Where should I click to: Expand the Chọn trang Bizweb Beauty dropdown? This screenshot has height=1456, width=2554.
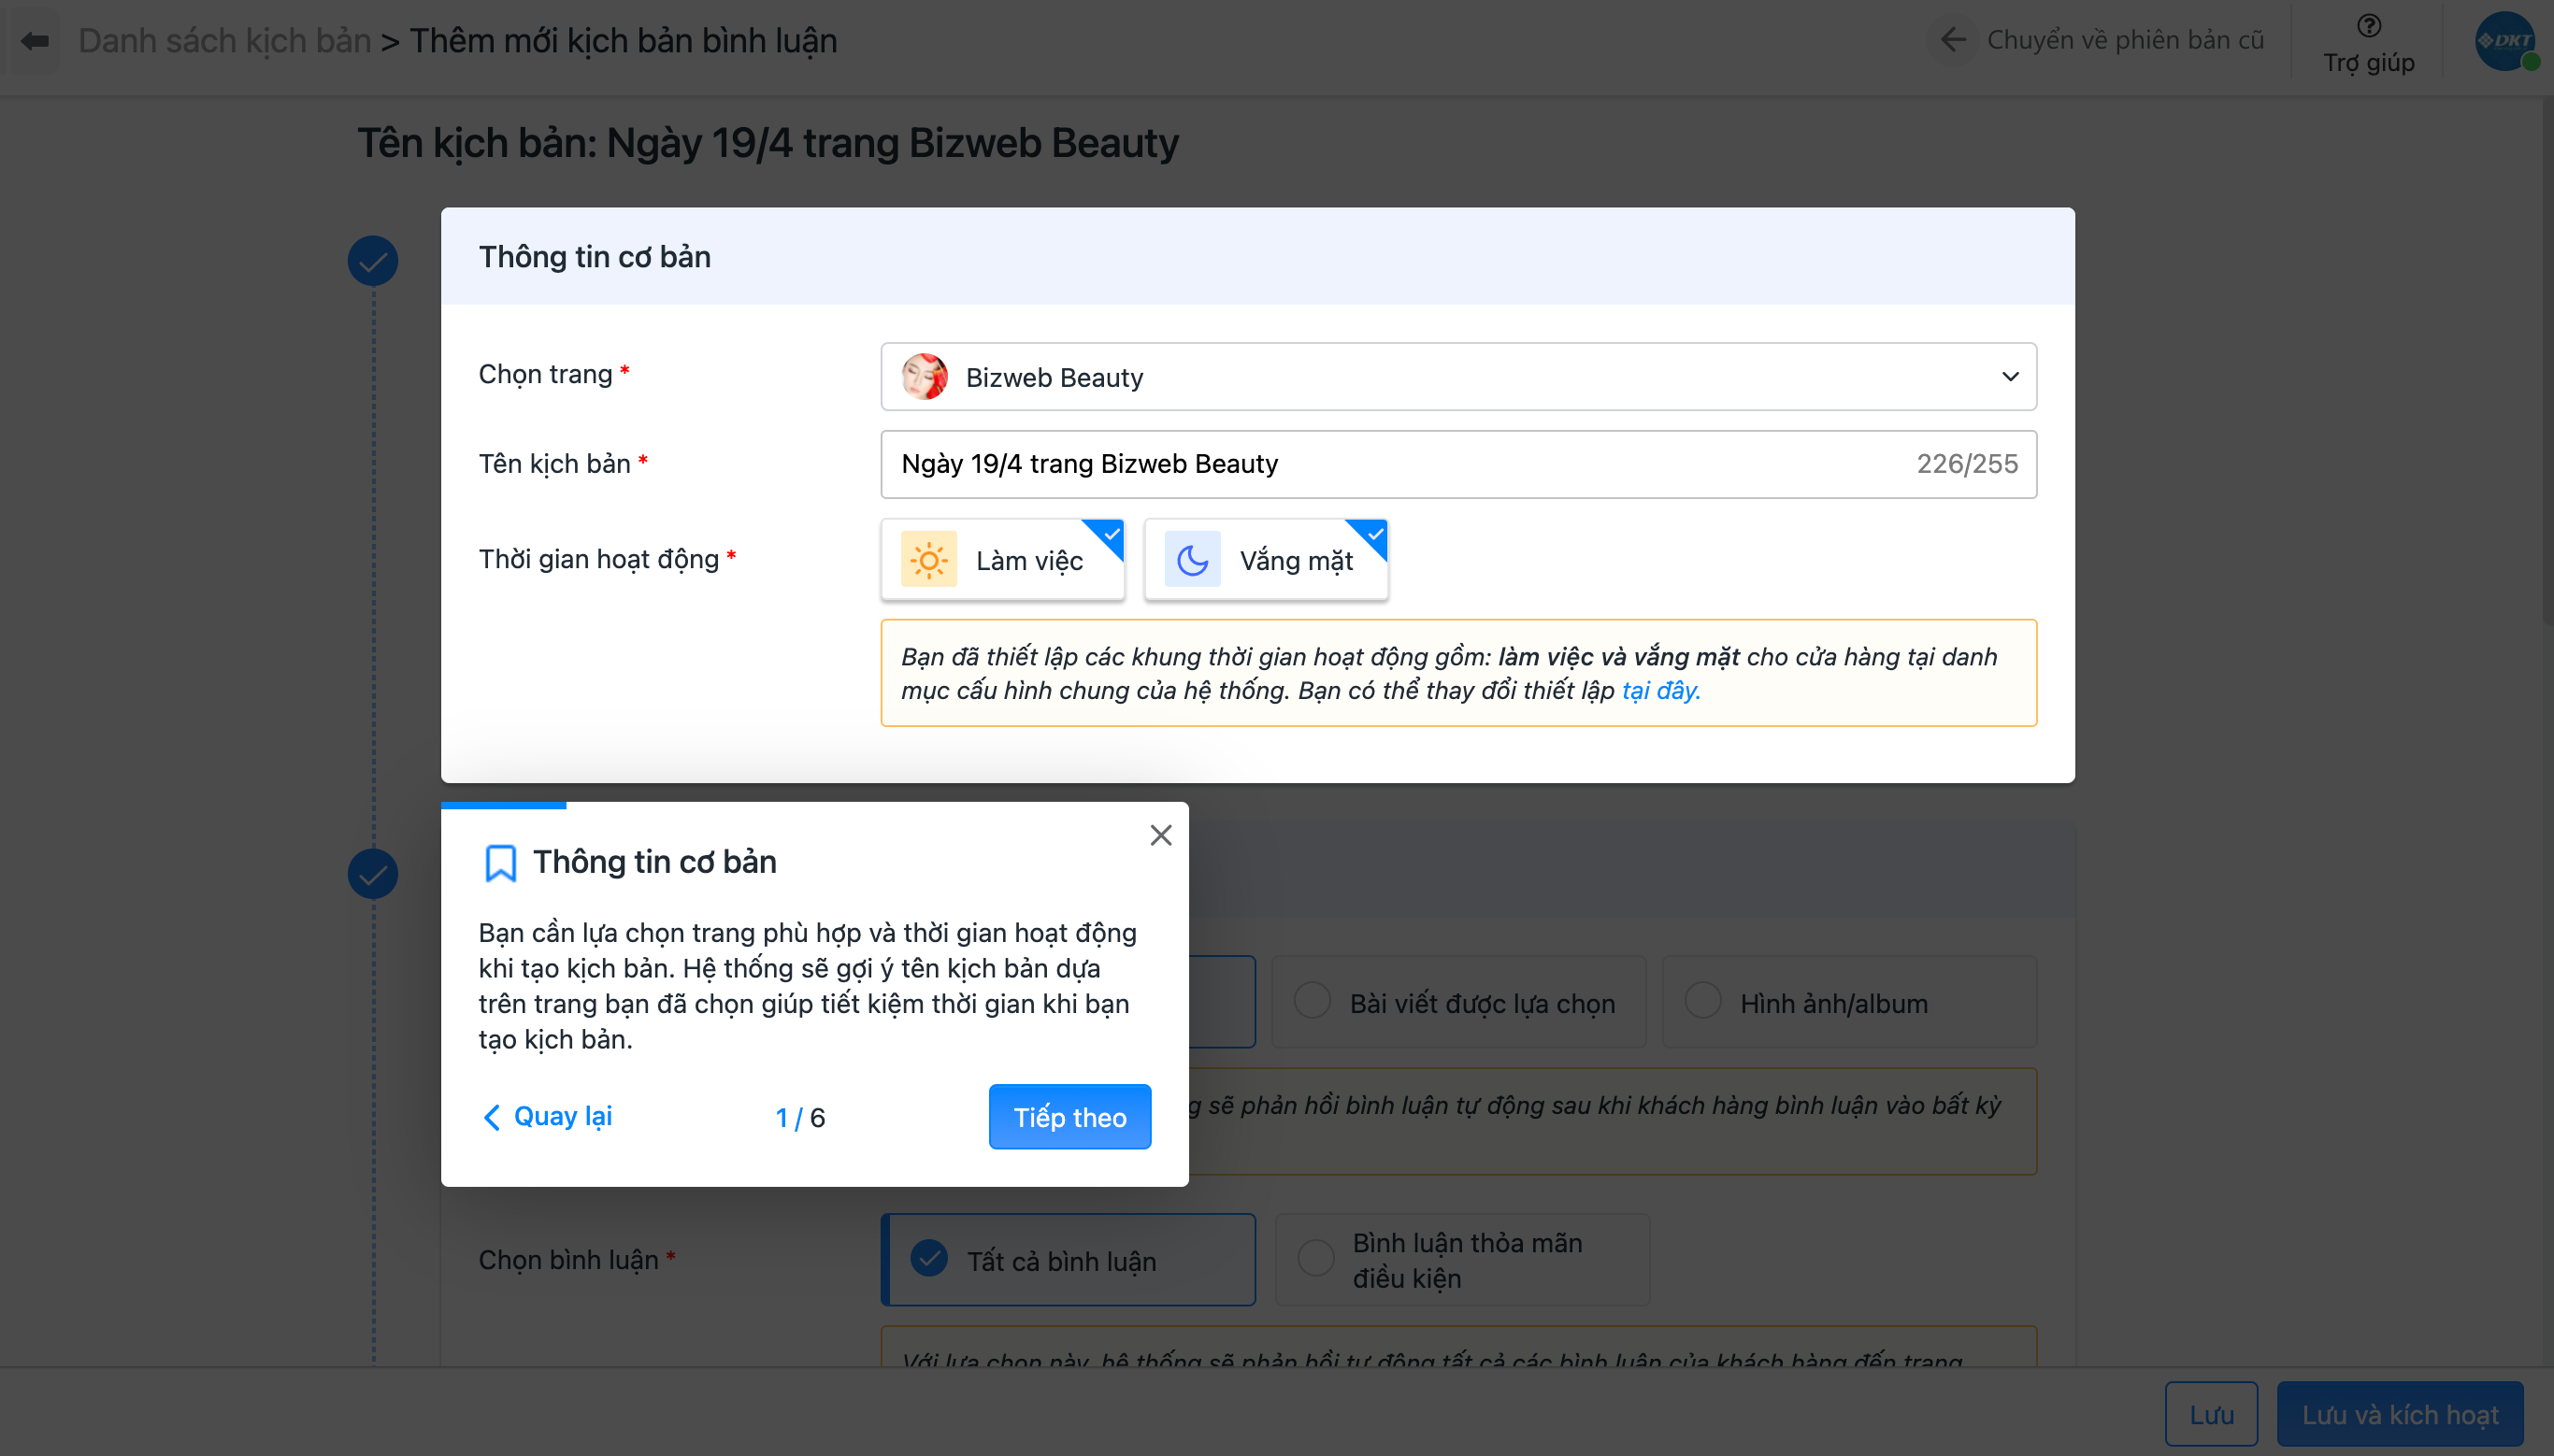tap(1458, 377)
